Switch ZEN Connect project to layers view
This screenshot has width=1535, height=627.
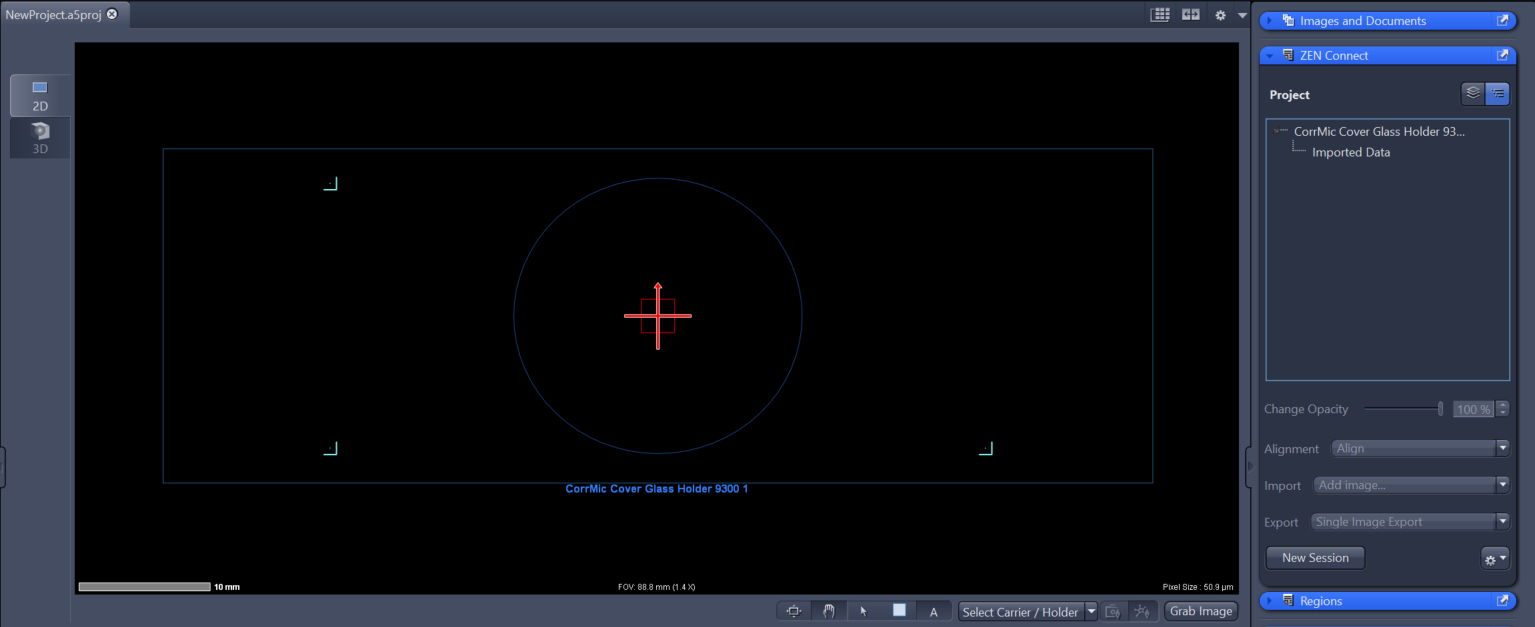coord(1472,93)
